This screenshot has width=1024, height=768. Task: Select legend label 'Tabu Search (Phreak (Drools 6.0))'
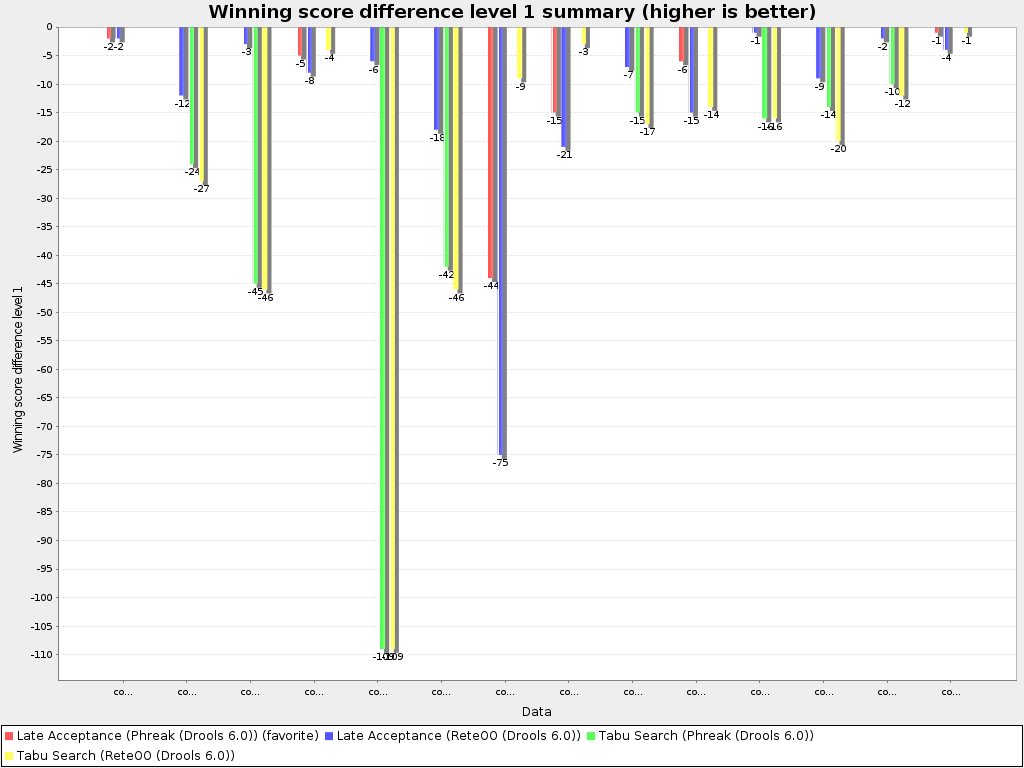[706, 736]
